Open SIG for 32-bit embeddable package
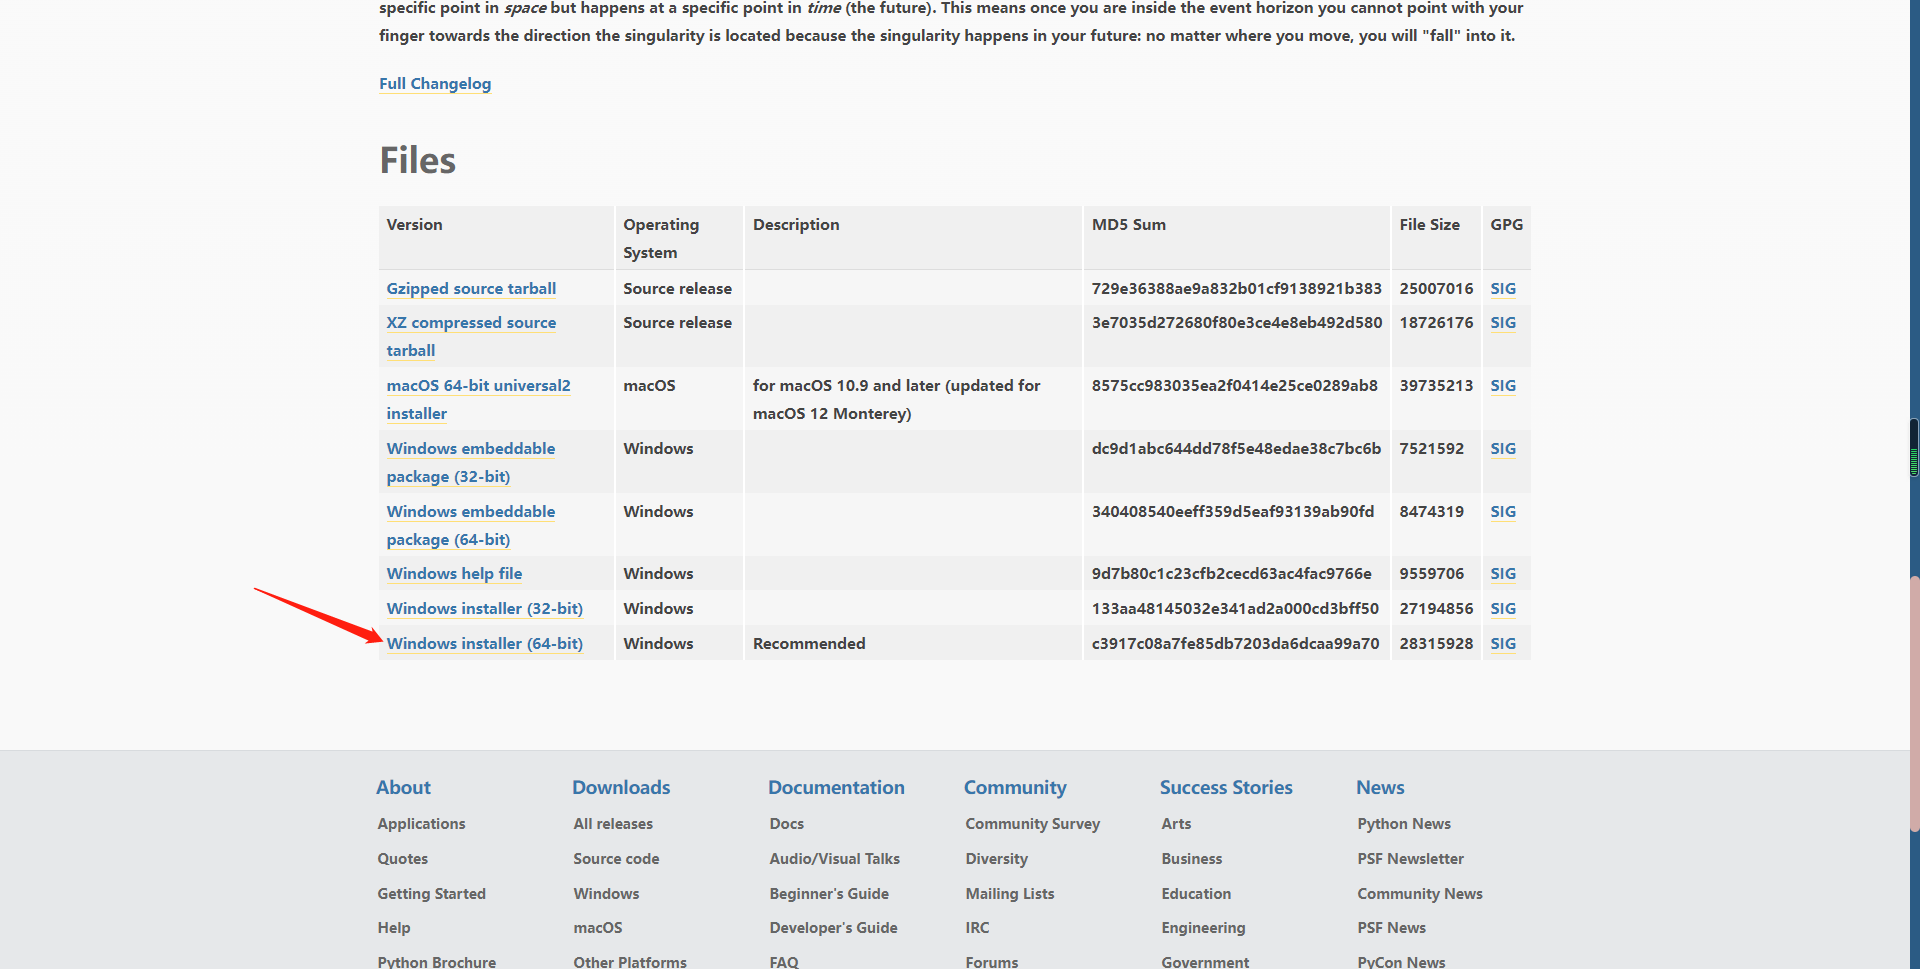 click(x=1503, y=449)
